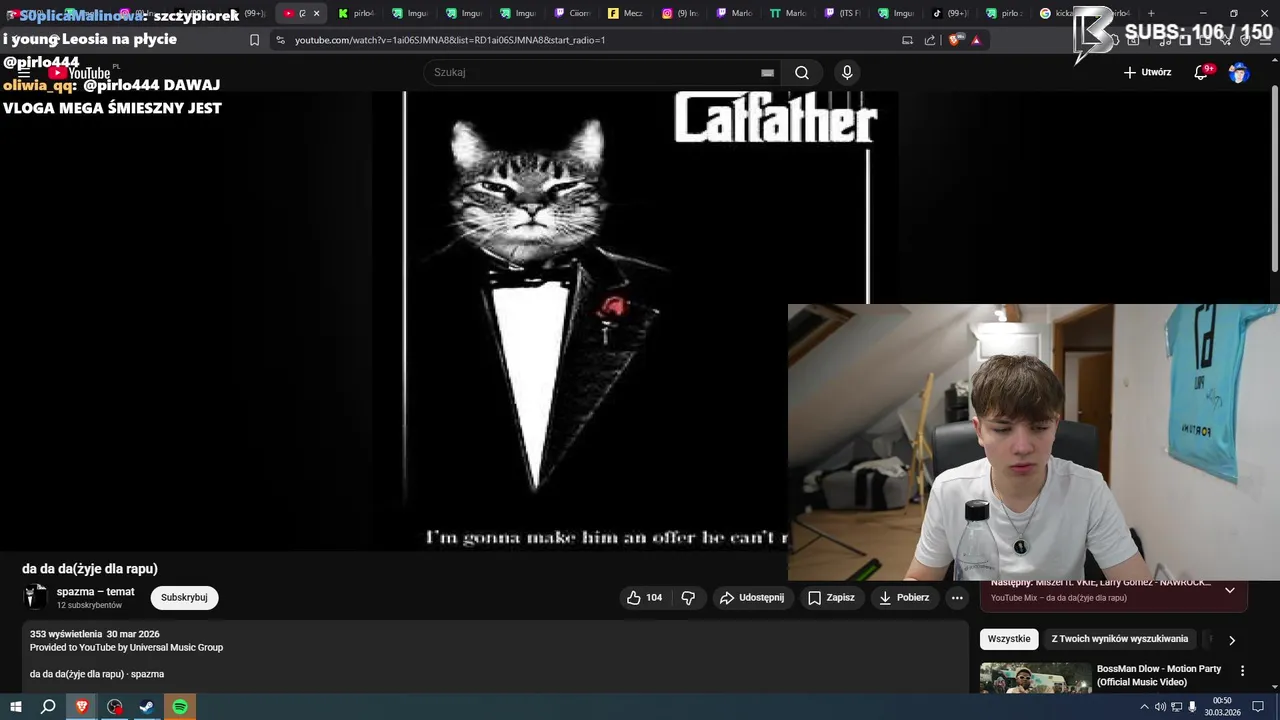Image resolution: width=1280 pixels, height=720 pixels.
Task: Open Windows notification center
Action: tap(1258, 707)
